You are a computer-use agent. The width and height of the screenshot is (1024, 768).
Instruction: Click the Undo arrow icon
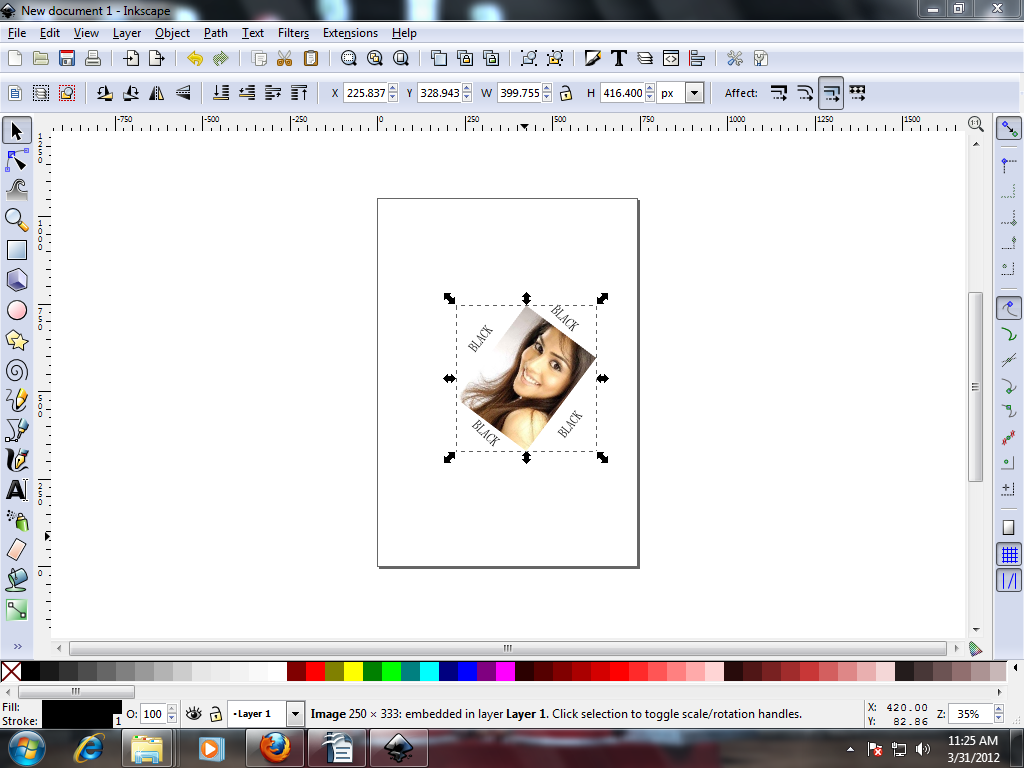pos(194,59)
